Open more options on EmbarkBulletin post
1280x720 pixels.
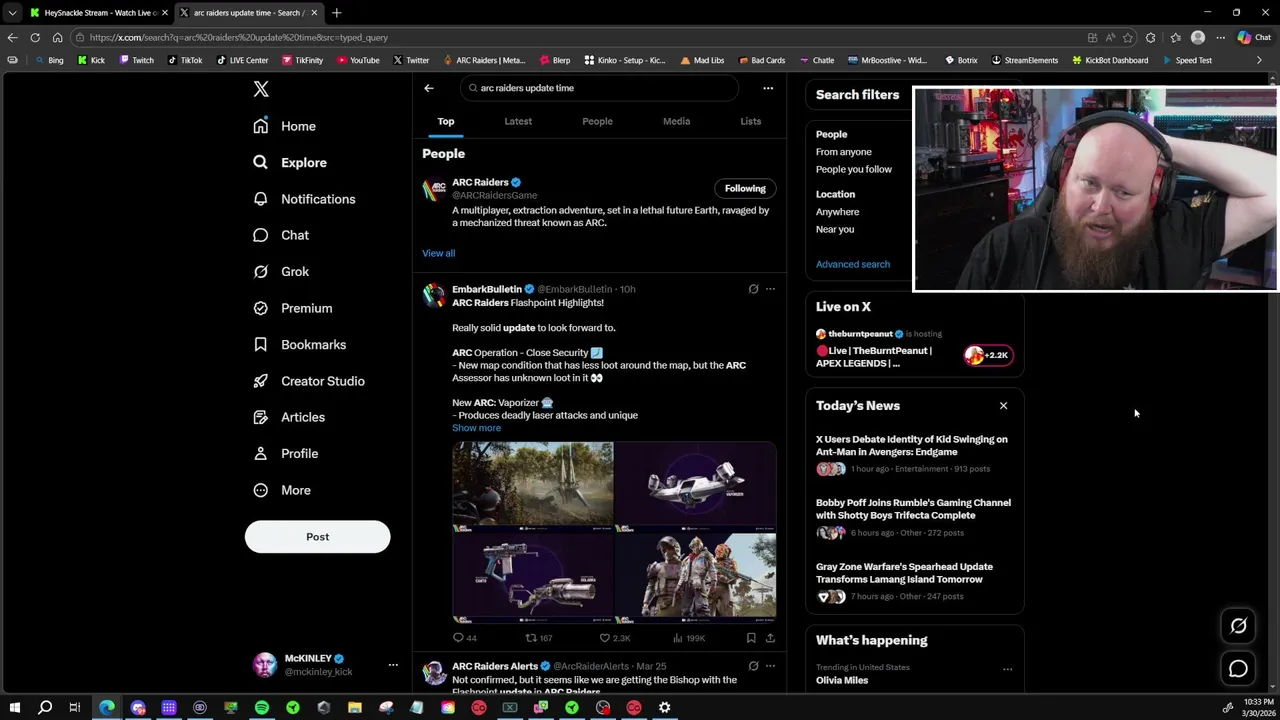770,289
